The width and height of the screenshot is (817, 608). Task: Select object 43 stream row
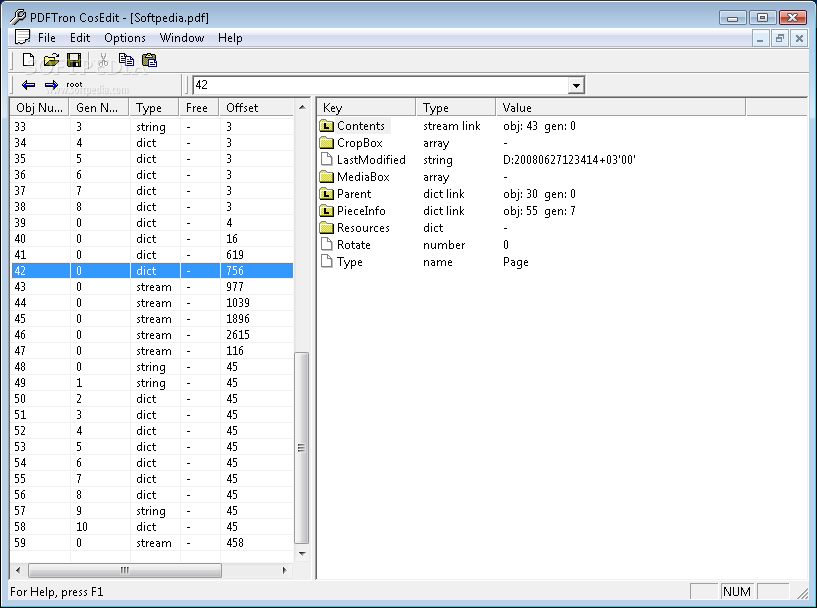pos(152,287)
